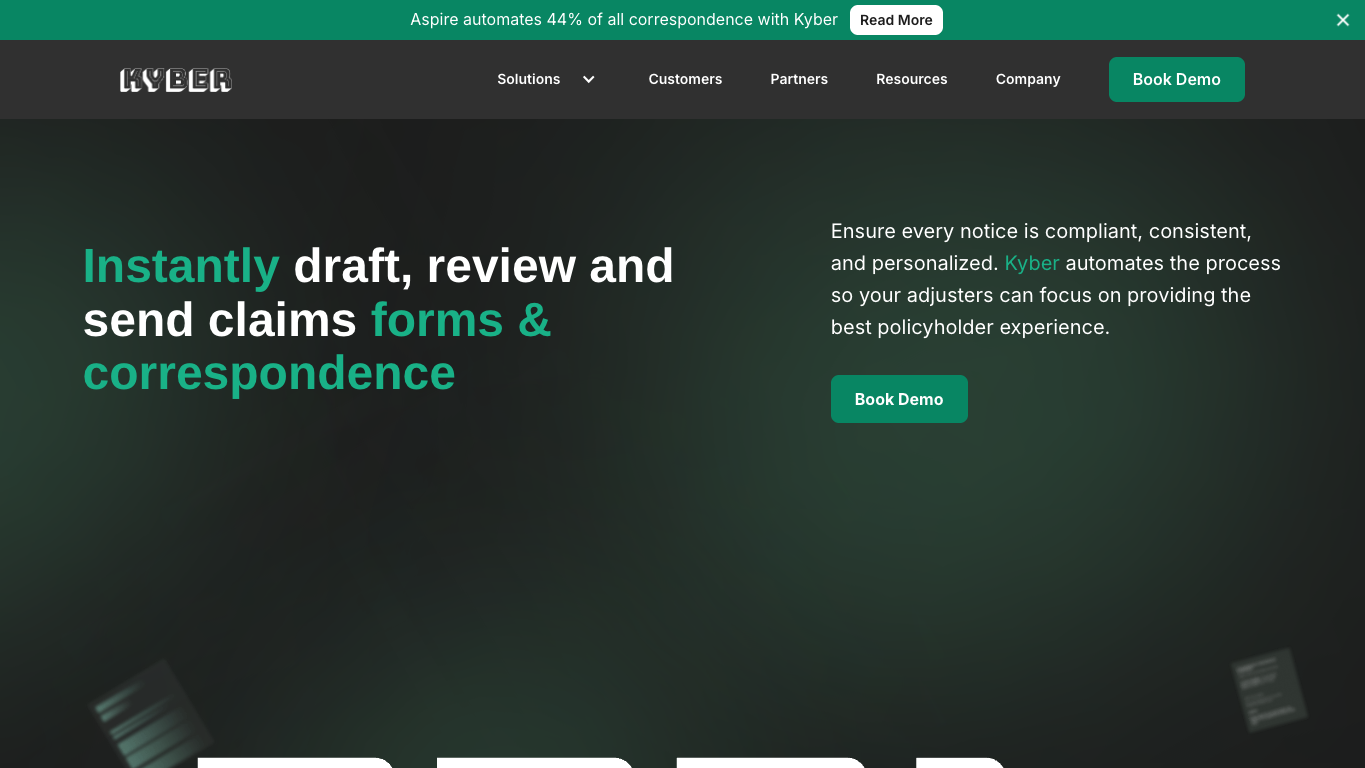This screenshot has width=1365, height=768.
Task: Click the green headline word correspondence
Action: (x=269, y=373)
